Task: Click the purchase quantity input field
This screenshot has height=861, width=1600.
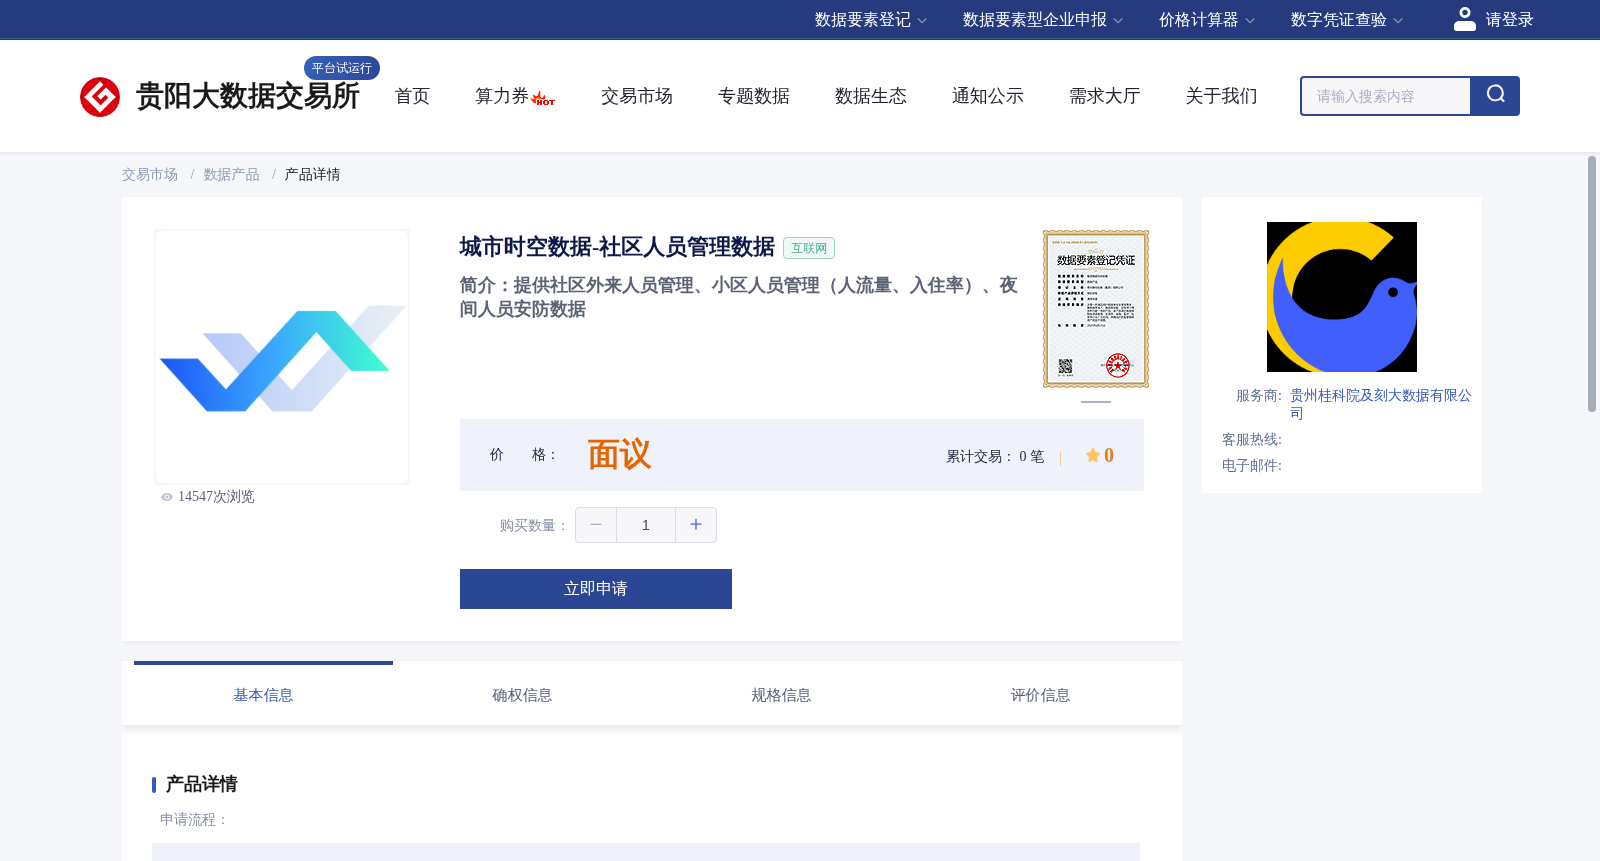Action: coord(646,525)
